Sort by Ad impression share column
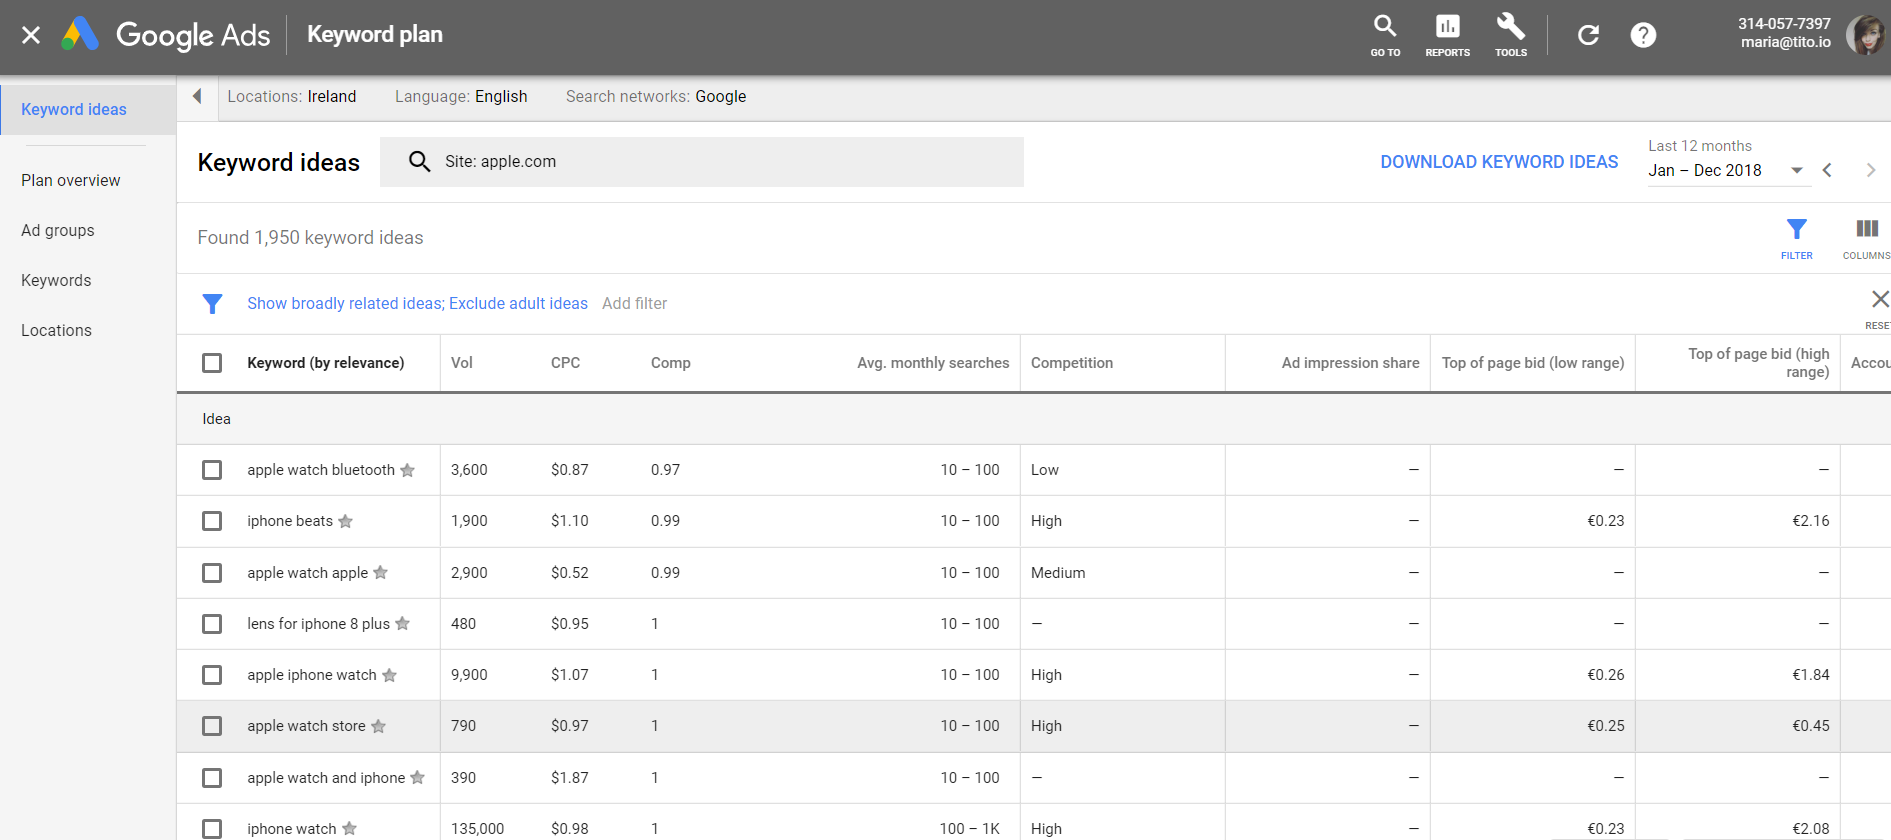1891x840 pixels. click(1350, 363)
